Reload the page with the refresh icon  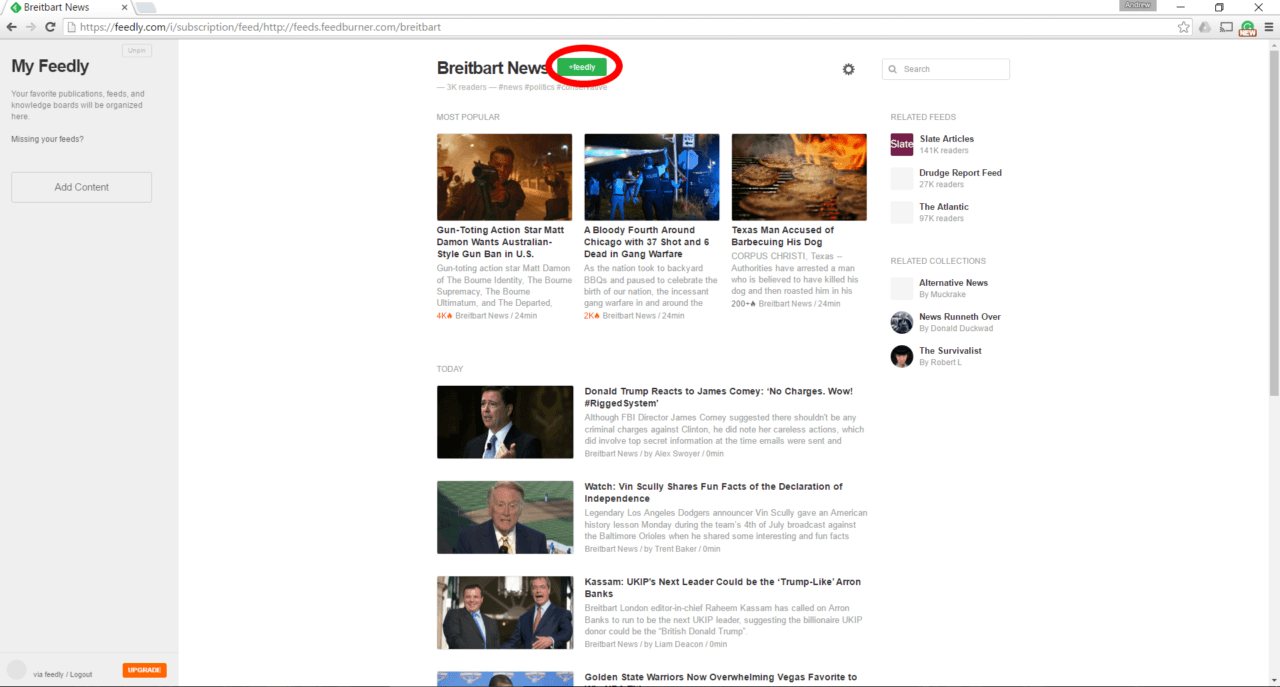click(x=50, y=27)
